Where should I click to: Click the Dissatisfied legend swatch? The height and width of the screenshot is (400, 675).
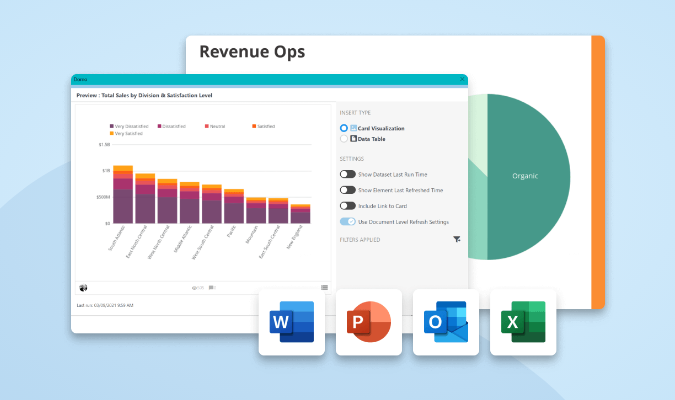[x=159, y=126]
